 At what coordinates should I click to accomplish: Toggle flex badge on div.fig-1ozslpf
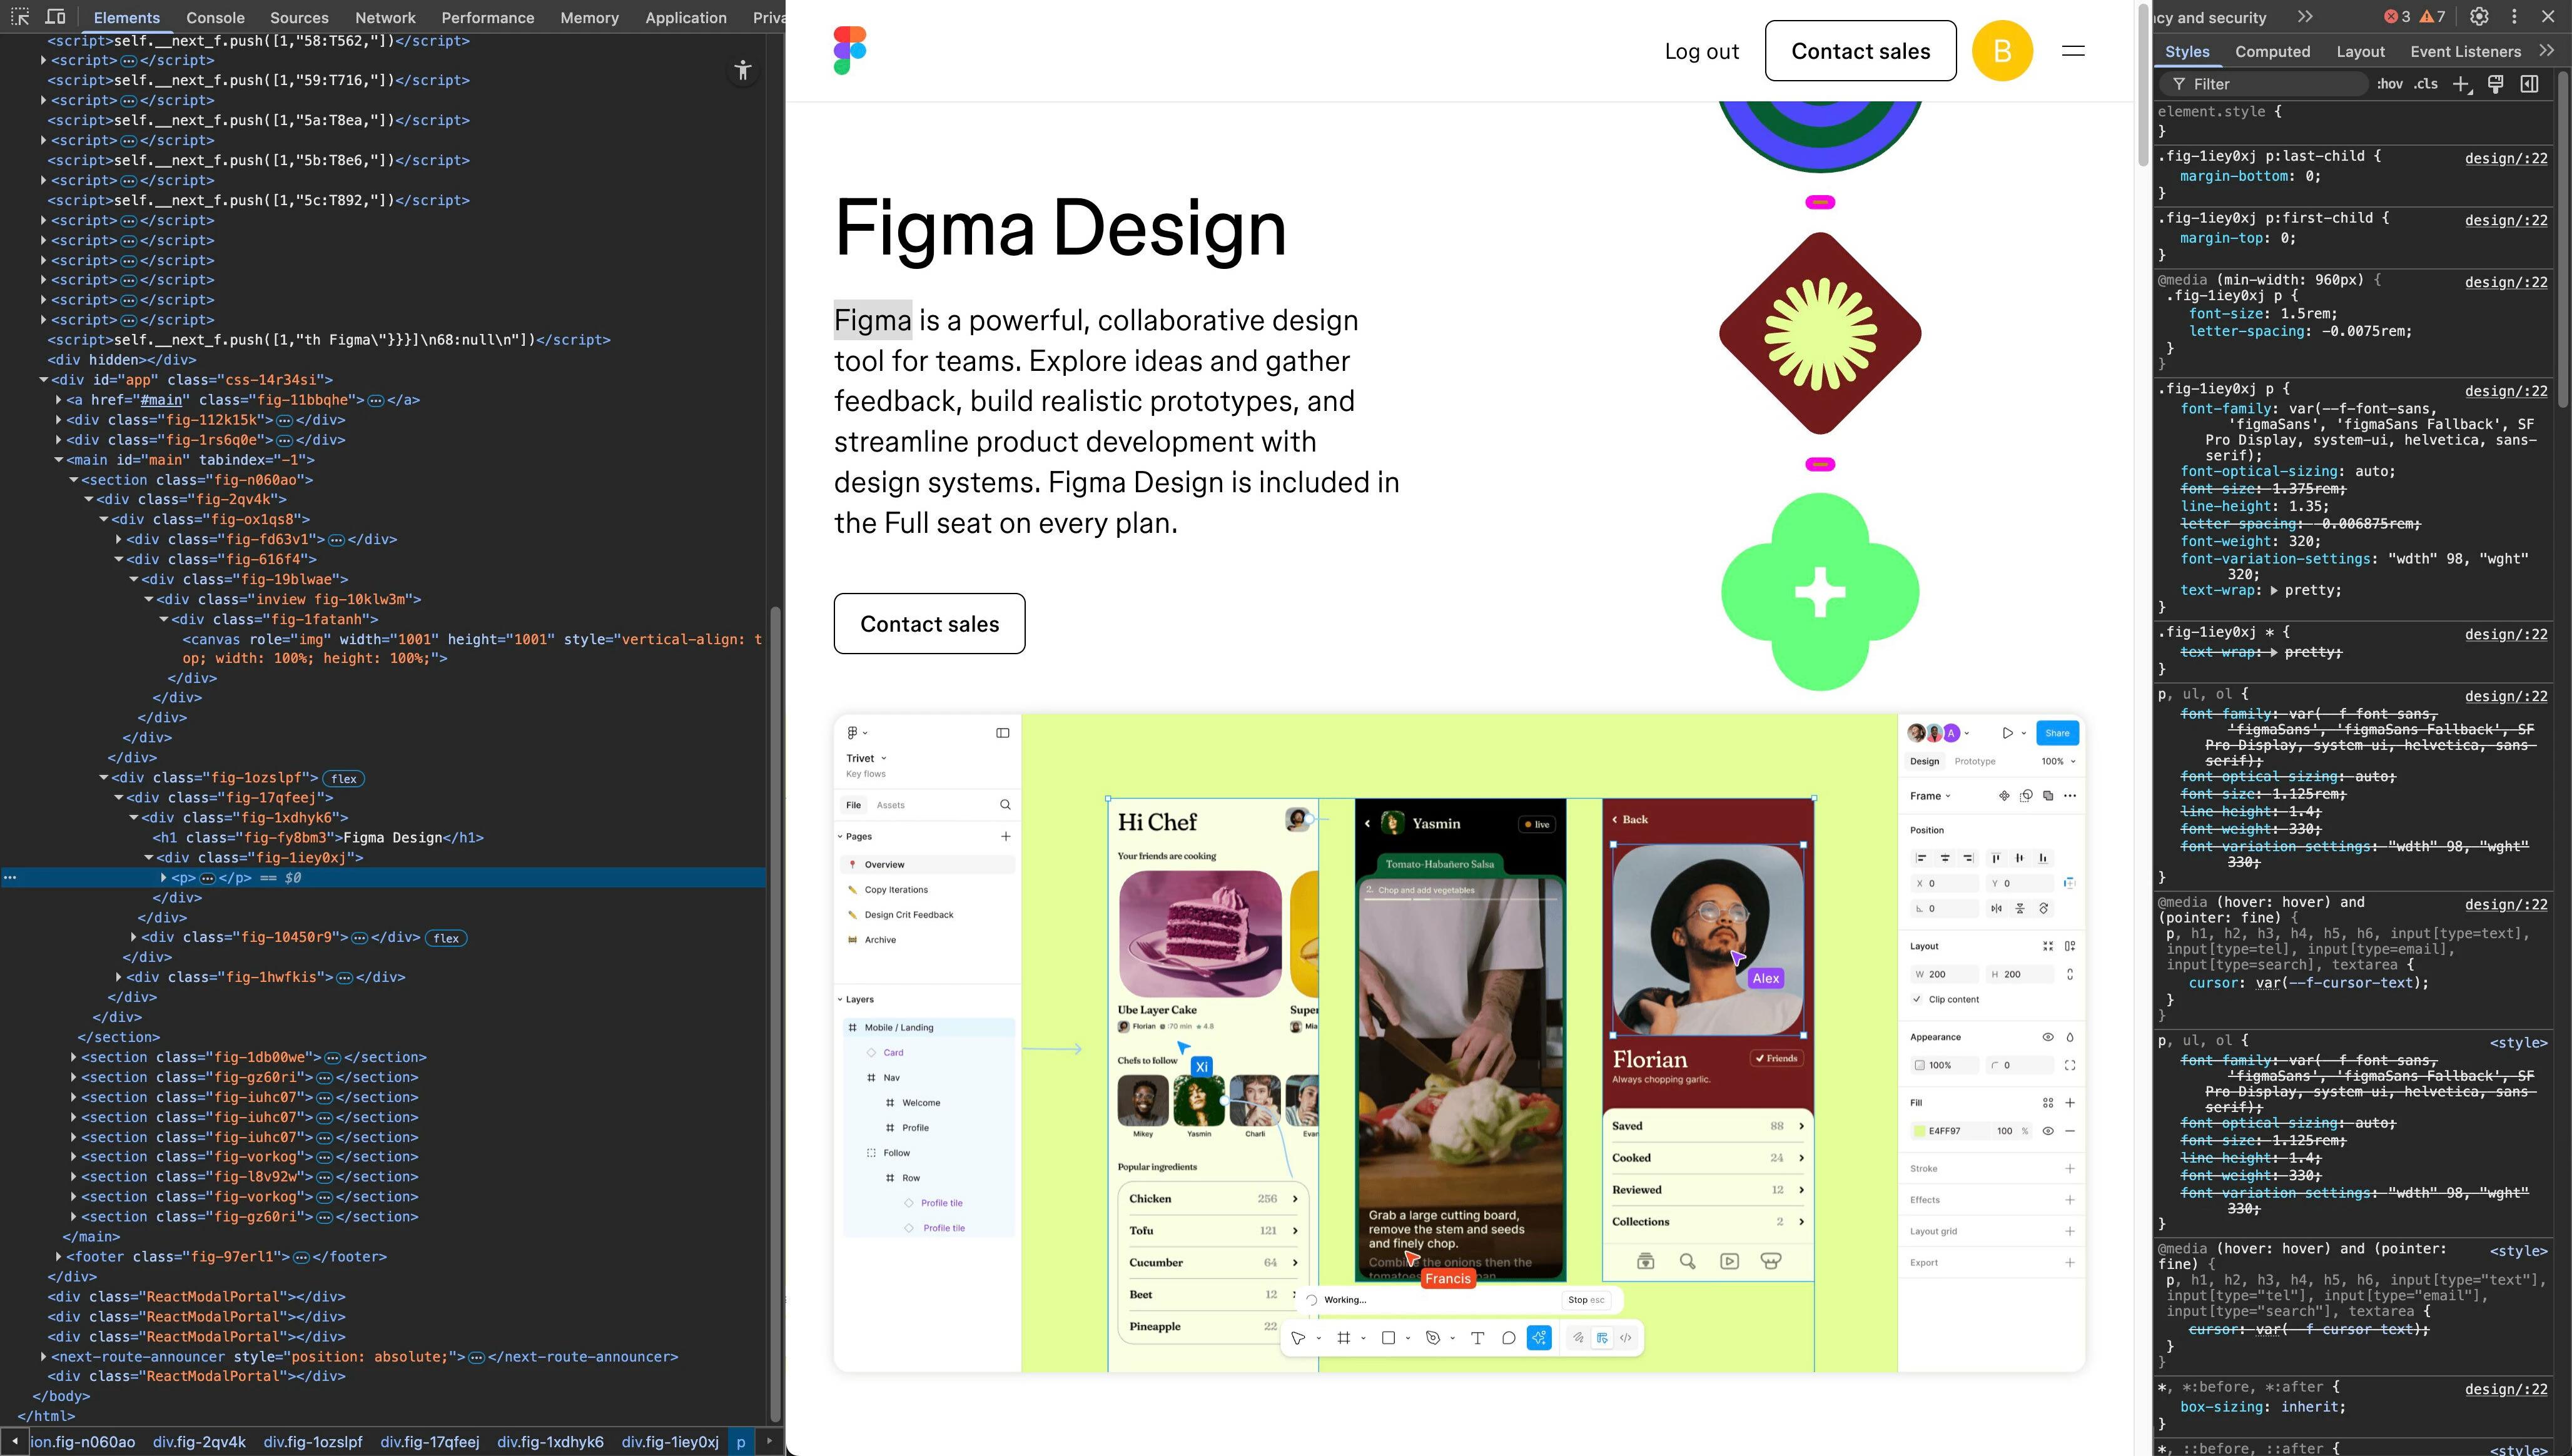tap(344, 778)
